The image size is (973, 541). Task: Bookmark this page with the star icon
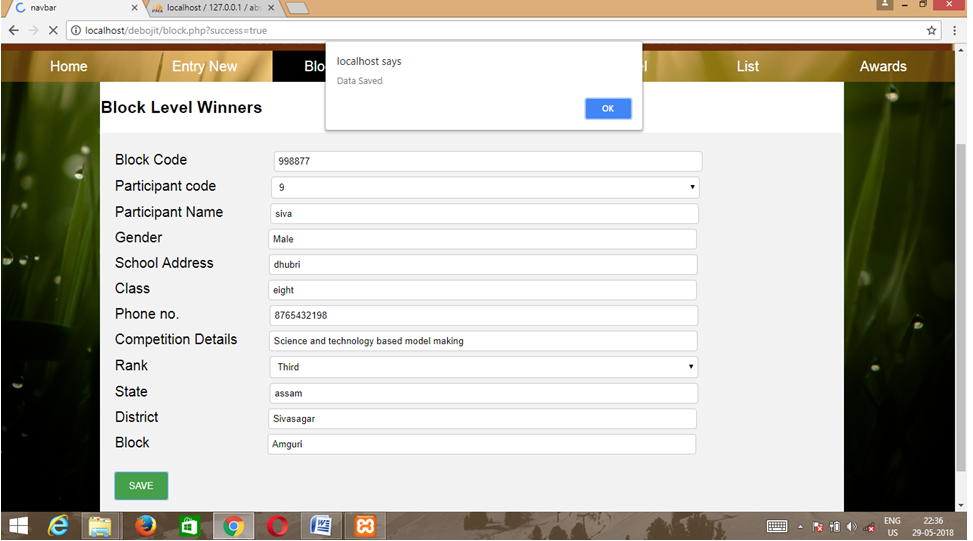pyautogui.click(x=931, y=30)
